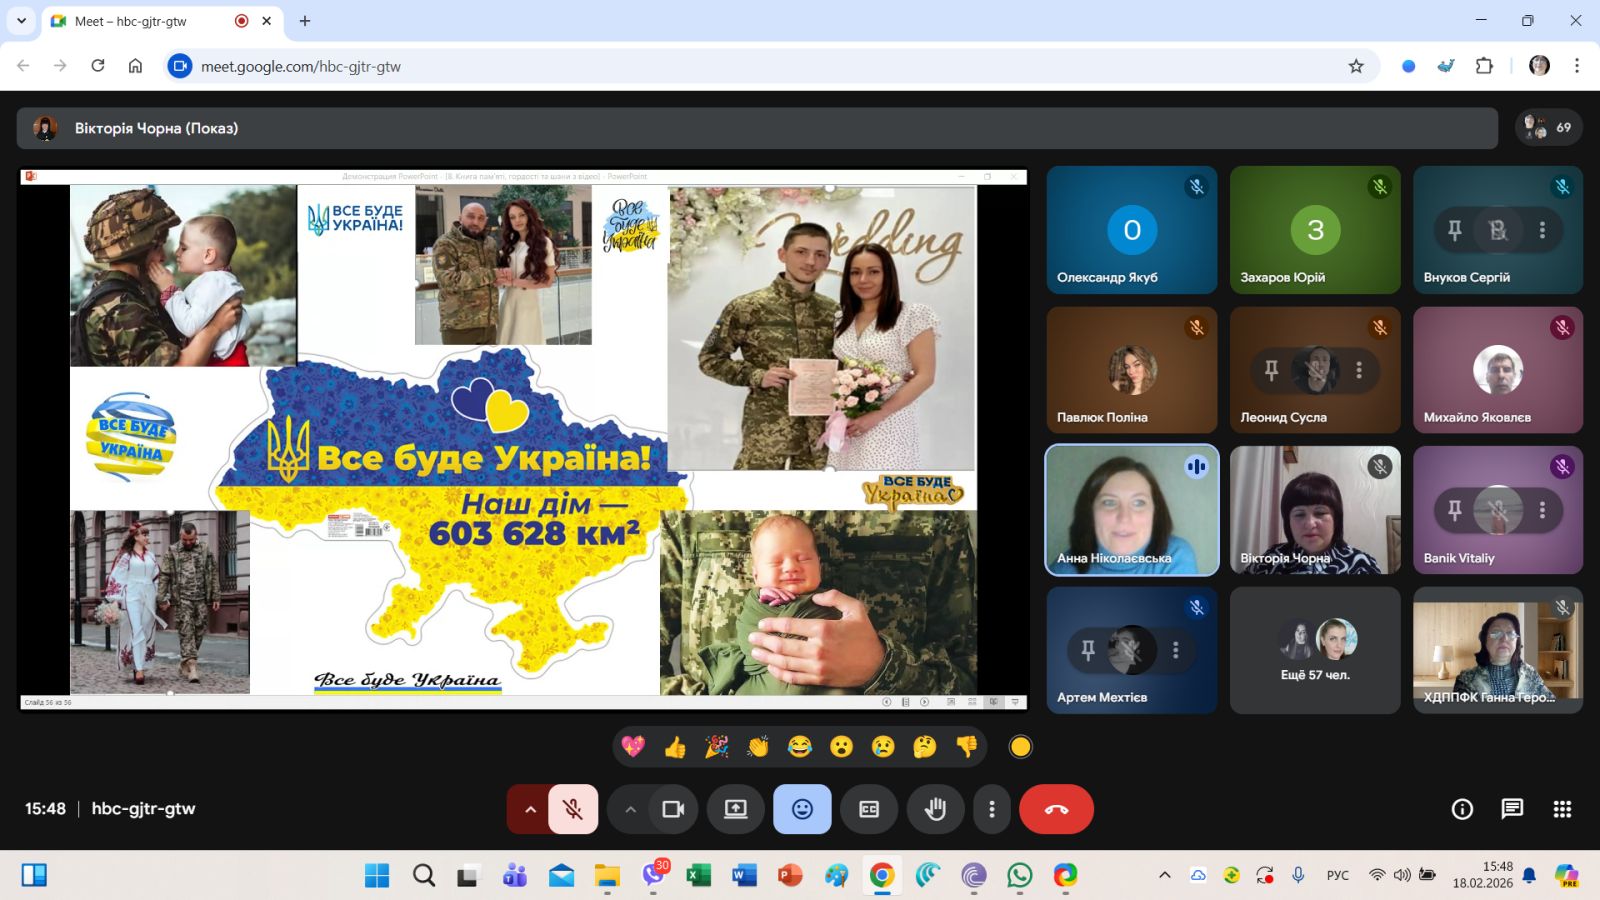Expand video settings arrow beside camera
This screenshot has height=900, width=1600.
point(630,809)
